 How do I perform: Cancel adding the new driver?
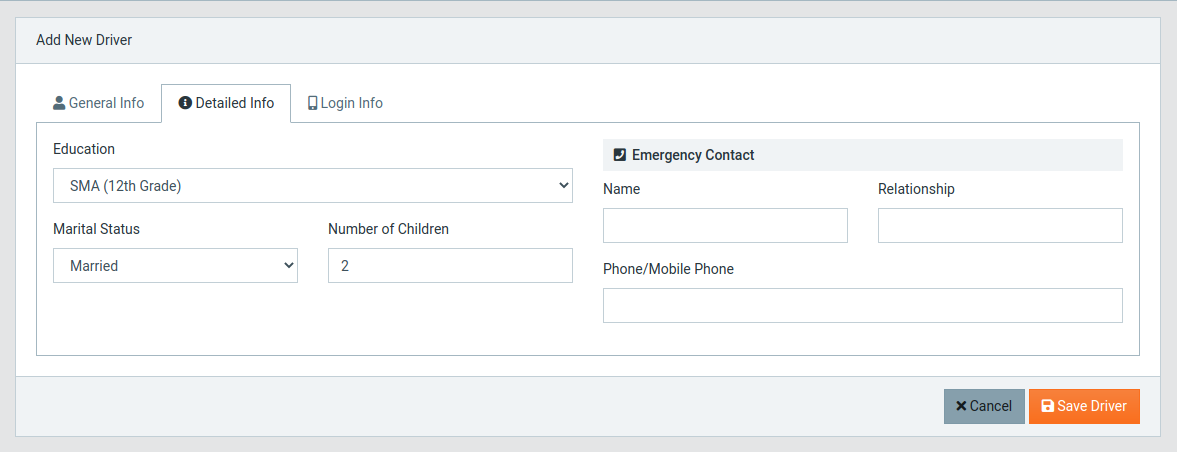984,406
